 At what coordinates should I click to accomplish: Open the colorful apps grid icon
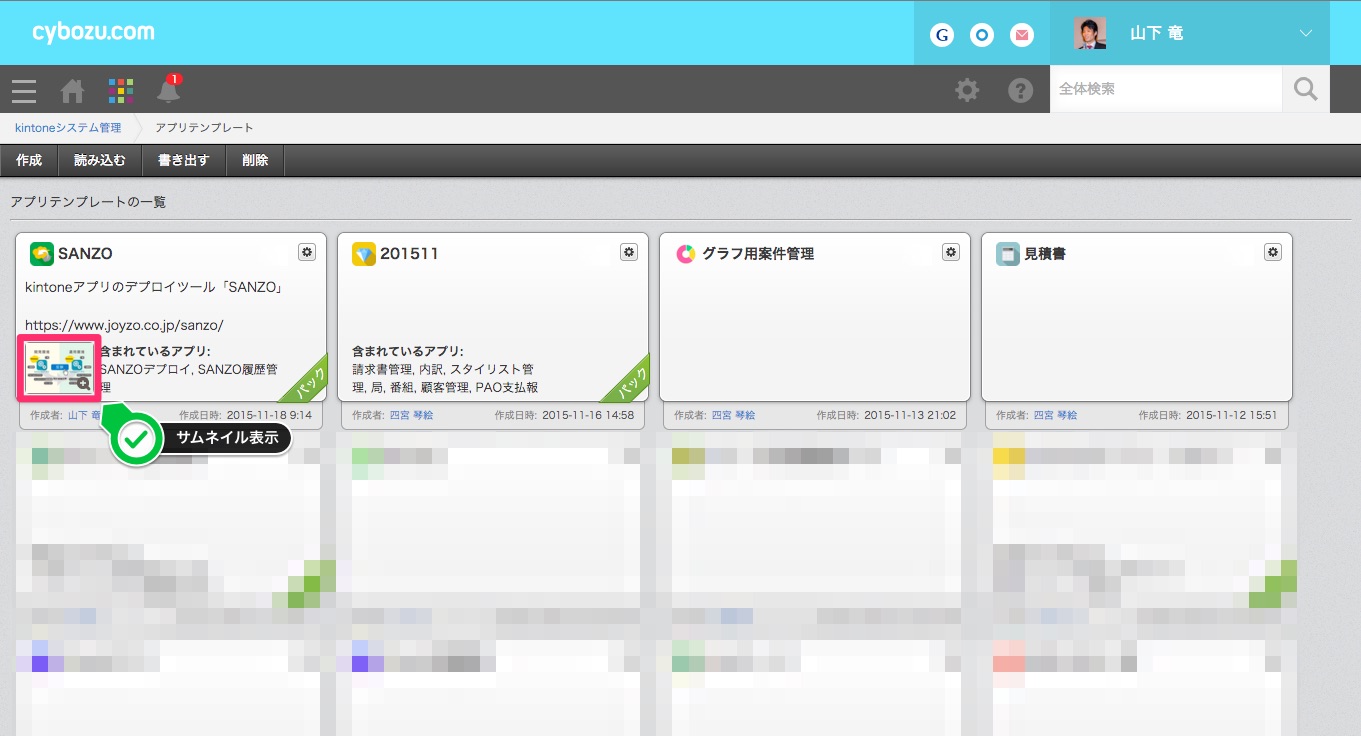(x=120, y=91)
